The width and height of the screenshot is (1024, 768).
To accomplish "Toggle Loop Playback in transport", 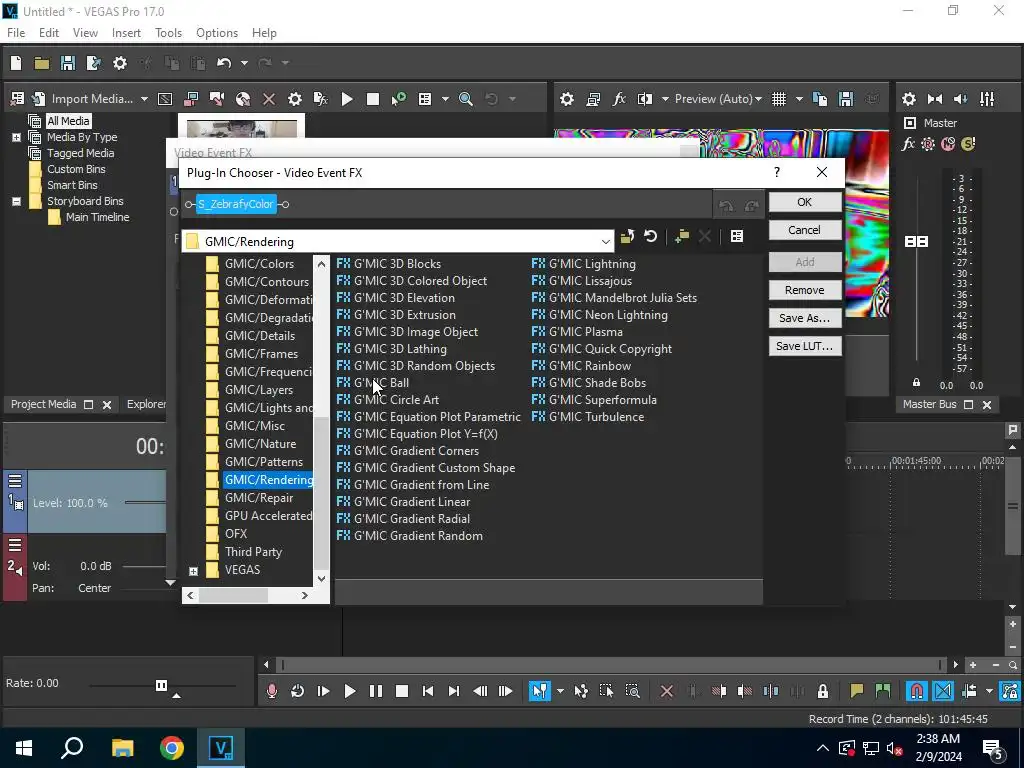I will (x=297, y=691).
